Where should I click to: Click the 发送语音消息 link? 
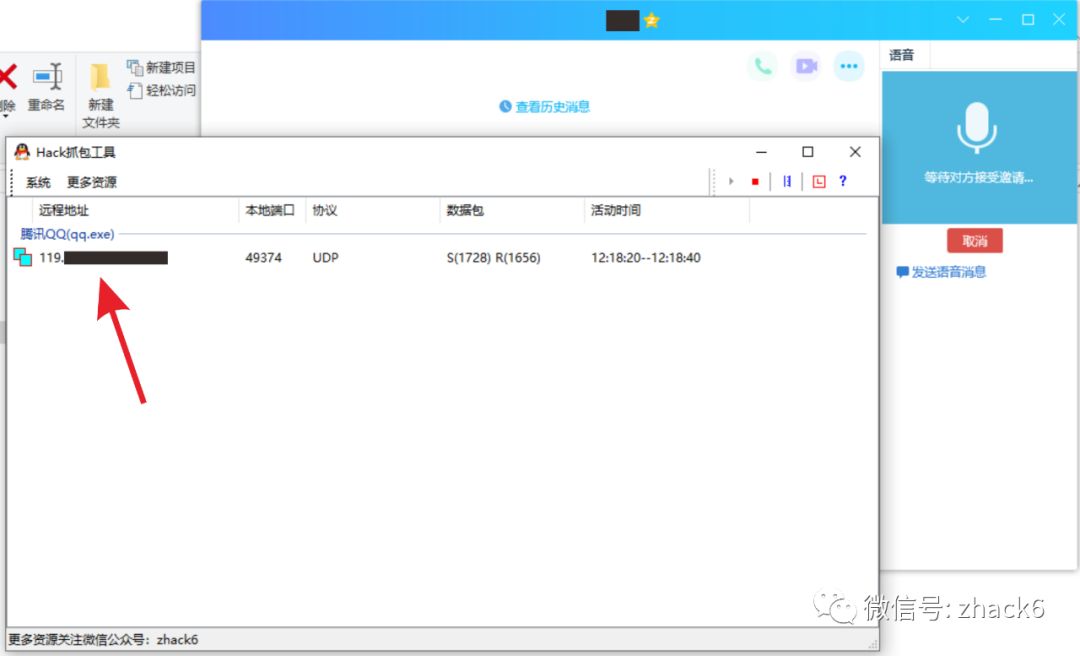(941, 272)
